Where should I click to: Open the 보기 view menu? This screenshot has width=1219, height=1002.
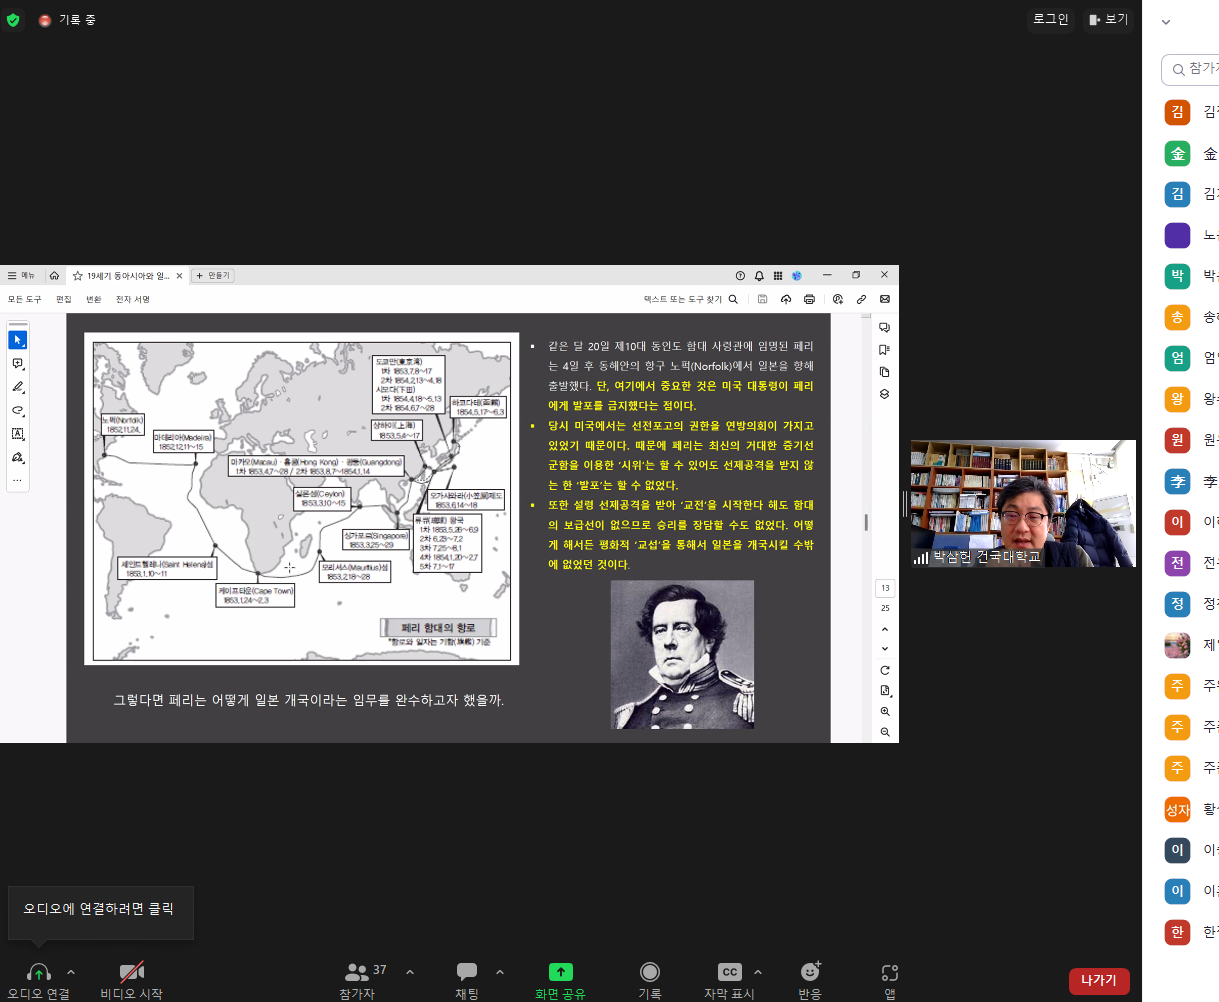tap(1108, 19)
